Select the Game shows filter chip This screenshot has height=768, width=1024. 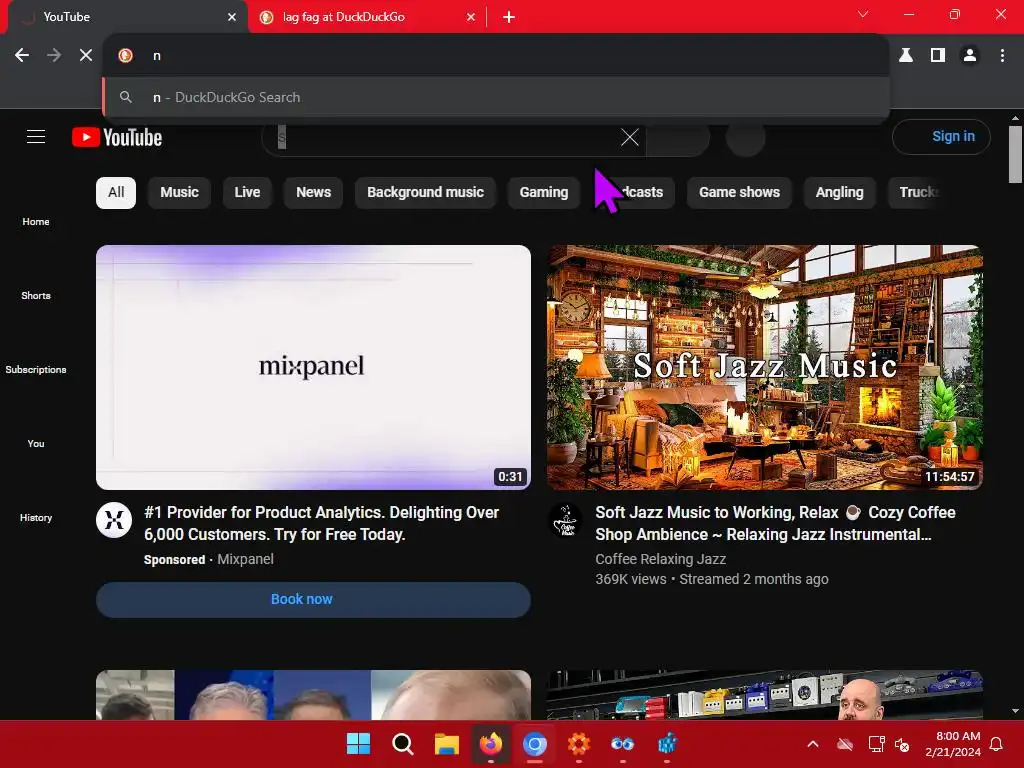(x=739, y=193)
